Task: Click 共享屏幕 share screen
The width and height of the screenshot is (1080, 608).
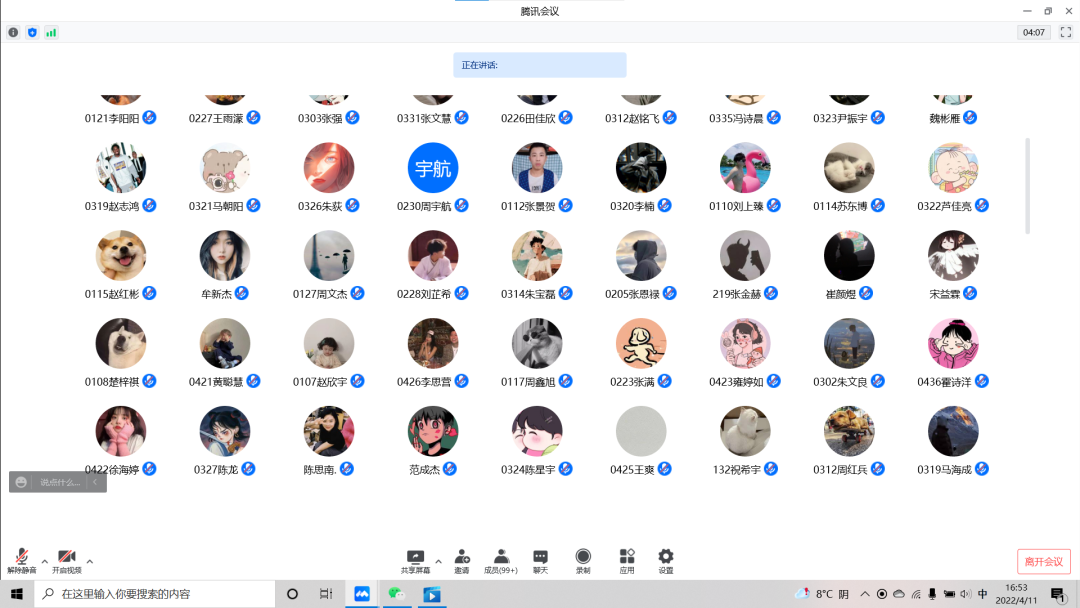Action: [415, 560]
